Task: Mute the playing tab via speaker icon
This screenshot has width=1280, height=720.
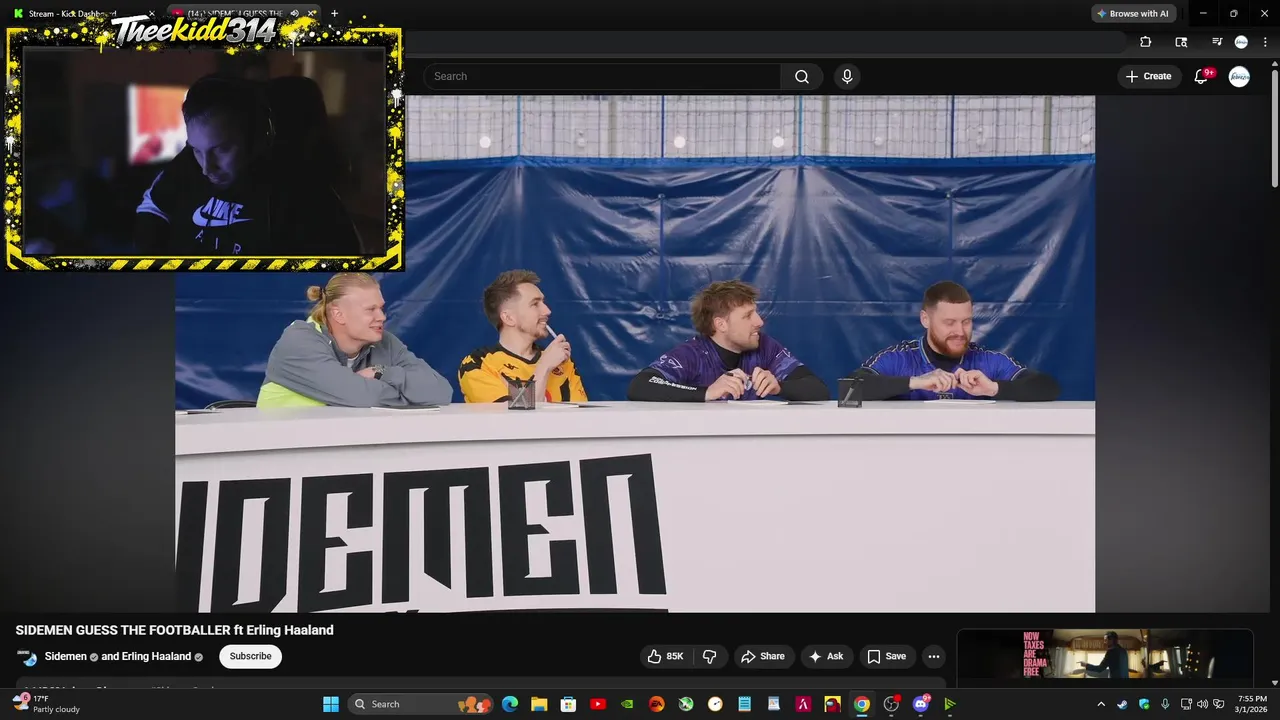Action: [x=294, y=13]
